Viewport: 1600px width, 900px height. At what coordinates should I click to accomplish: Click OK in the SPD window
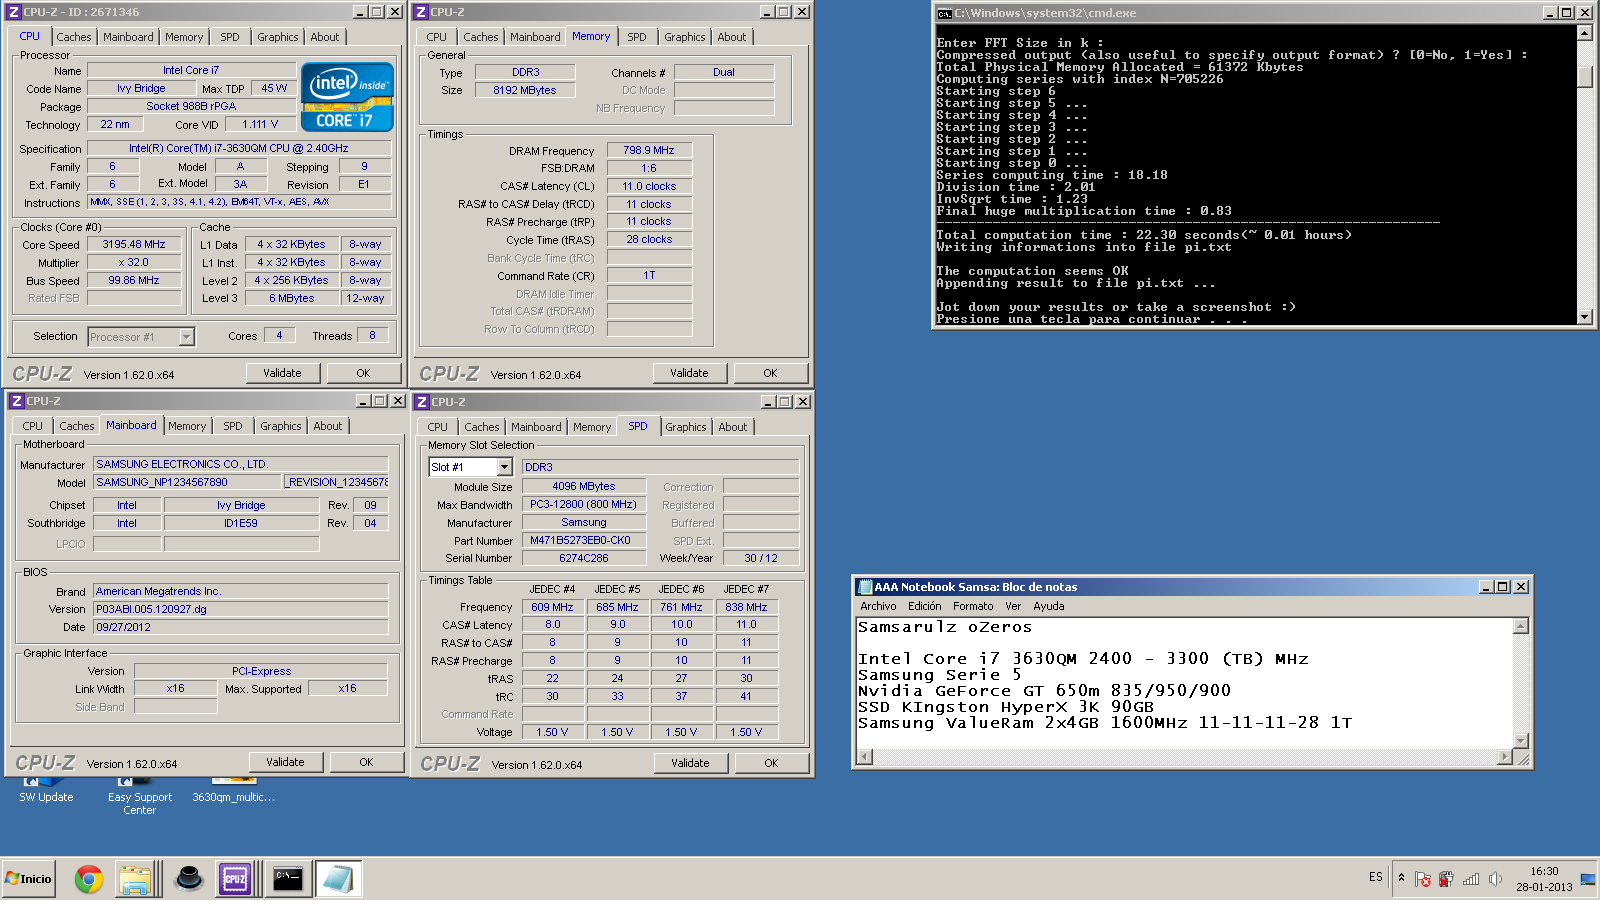pyautogui.click(x=771, y=763)
